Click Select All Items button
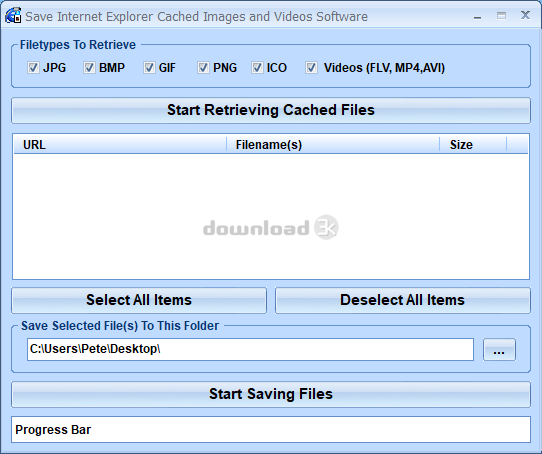This screenshot has width=542, height=454. point(139,300)
